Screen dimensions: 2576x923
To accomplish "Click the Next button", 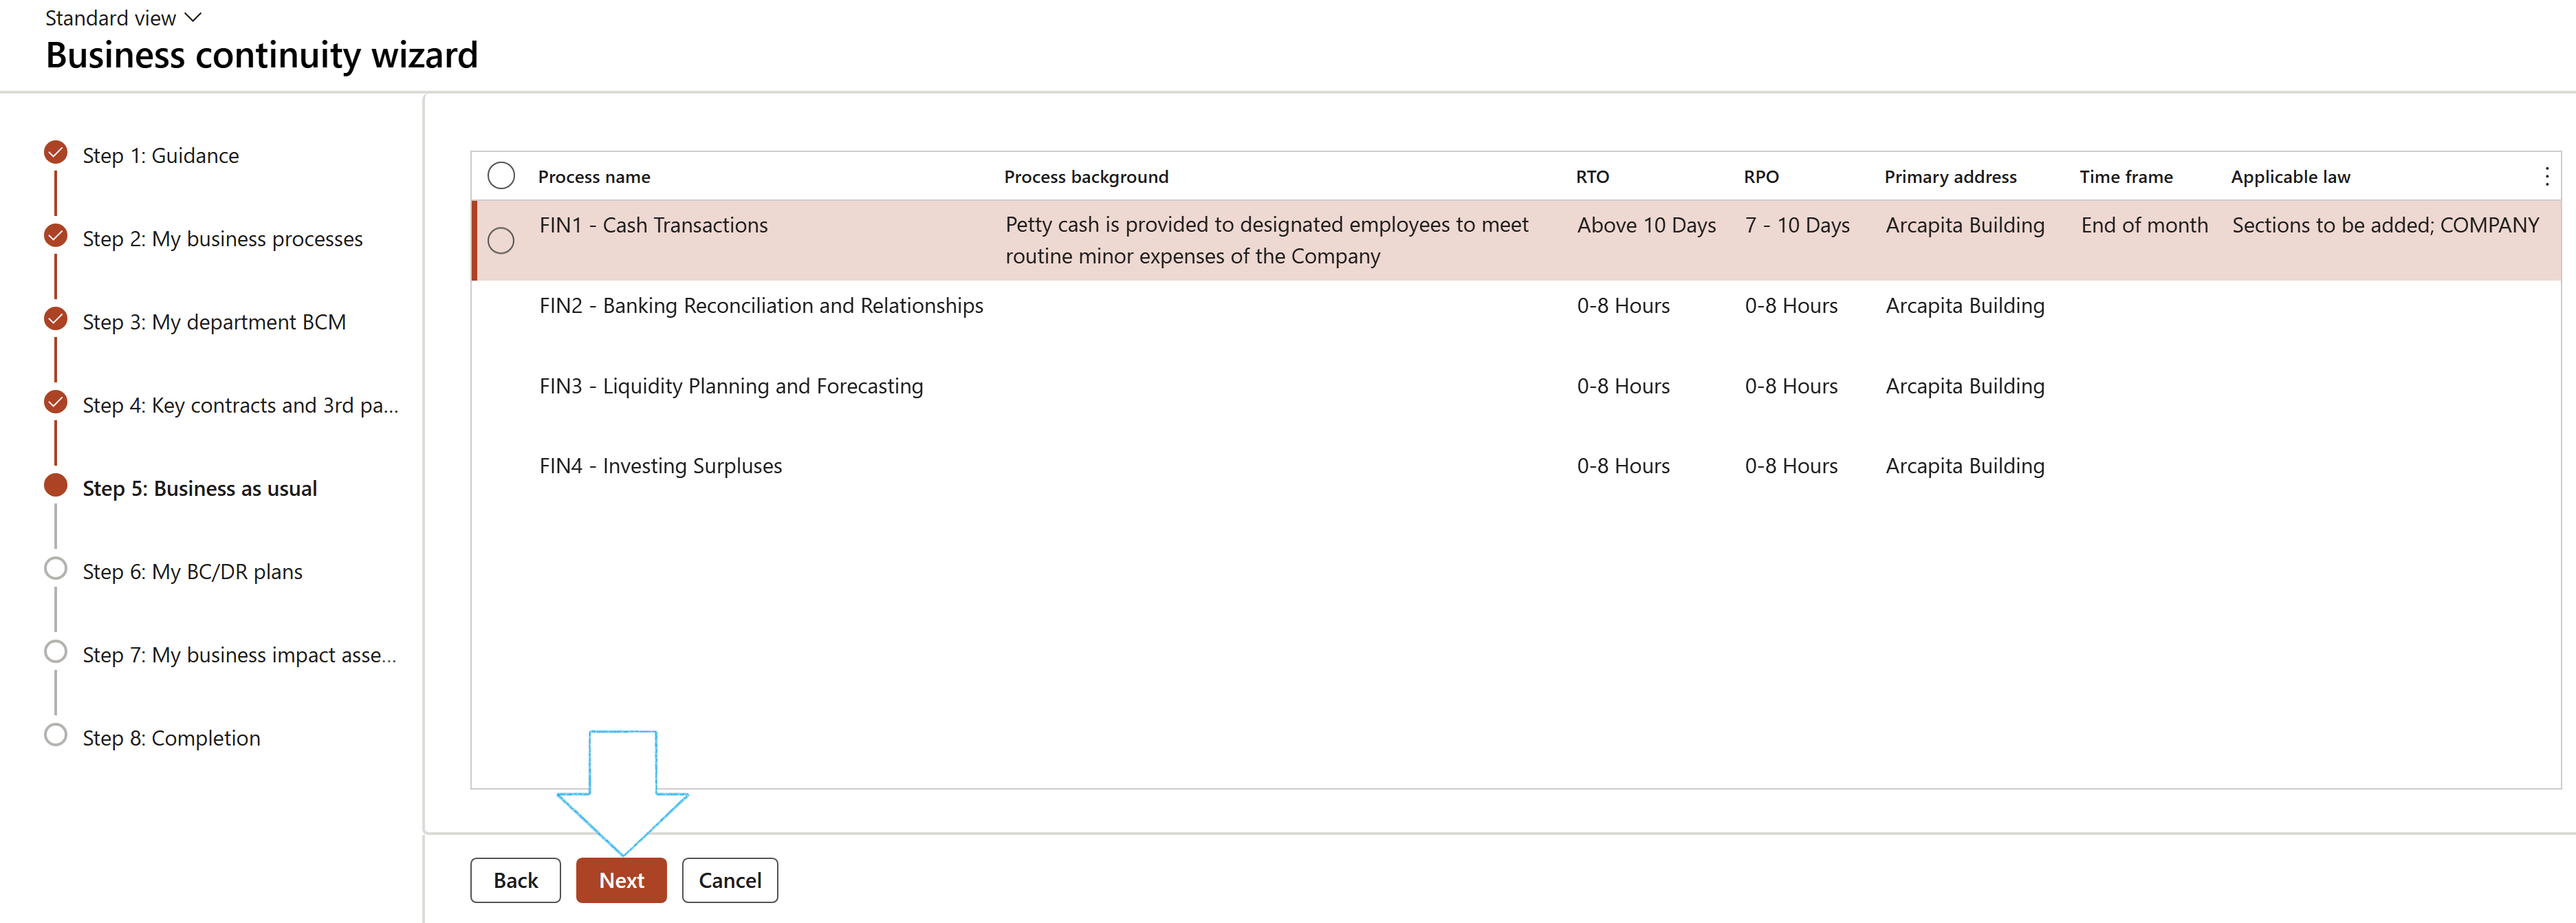I will 621,880.
